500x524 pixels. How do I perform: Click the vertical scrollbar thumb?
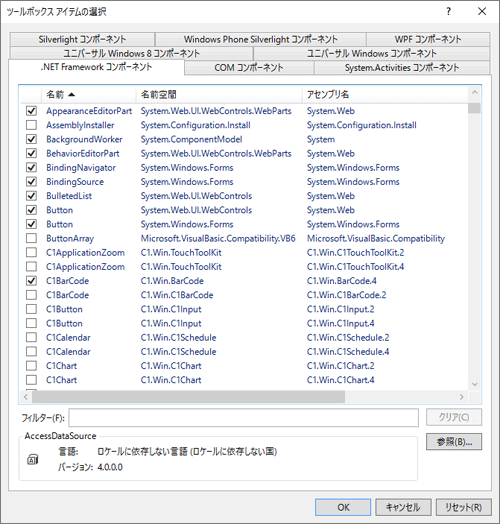point(474,108)
